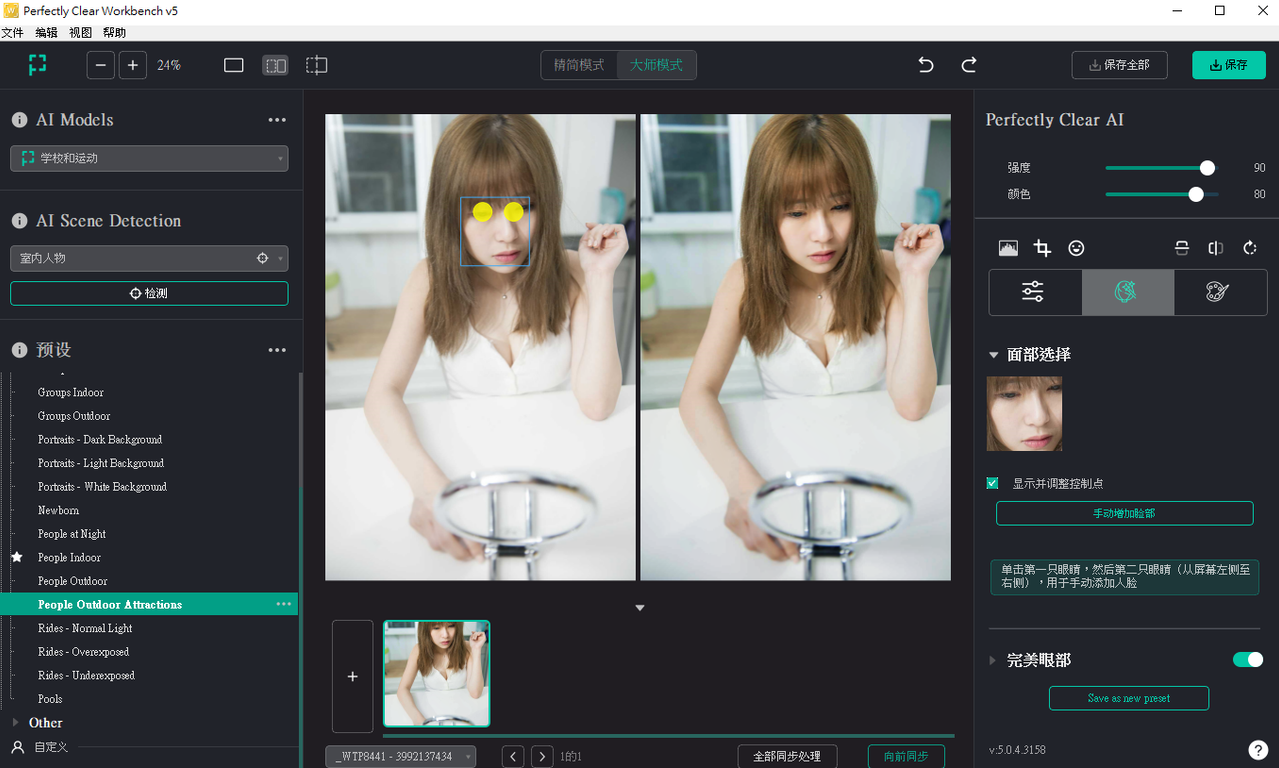Image resolution: width=1279 pixels, height=768 pixels.
Task: Click the 手动增加脸部 button
Action: (x=1124, y=513)
